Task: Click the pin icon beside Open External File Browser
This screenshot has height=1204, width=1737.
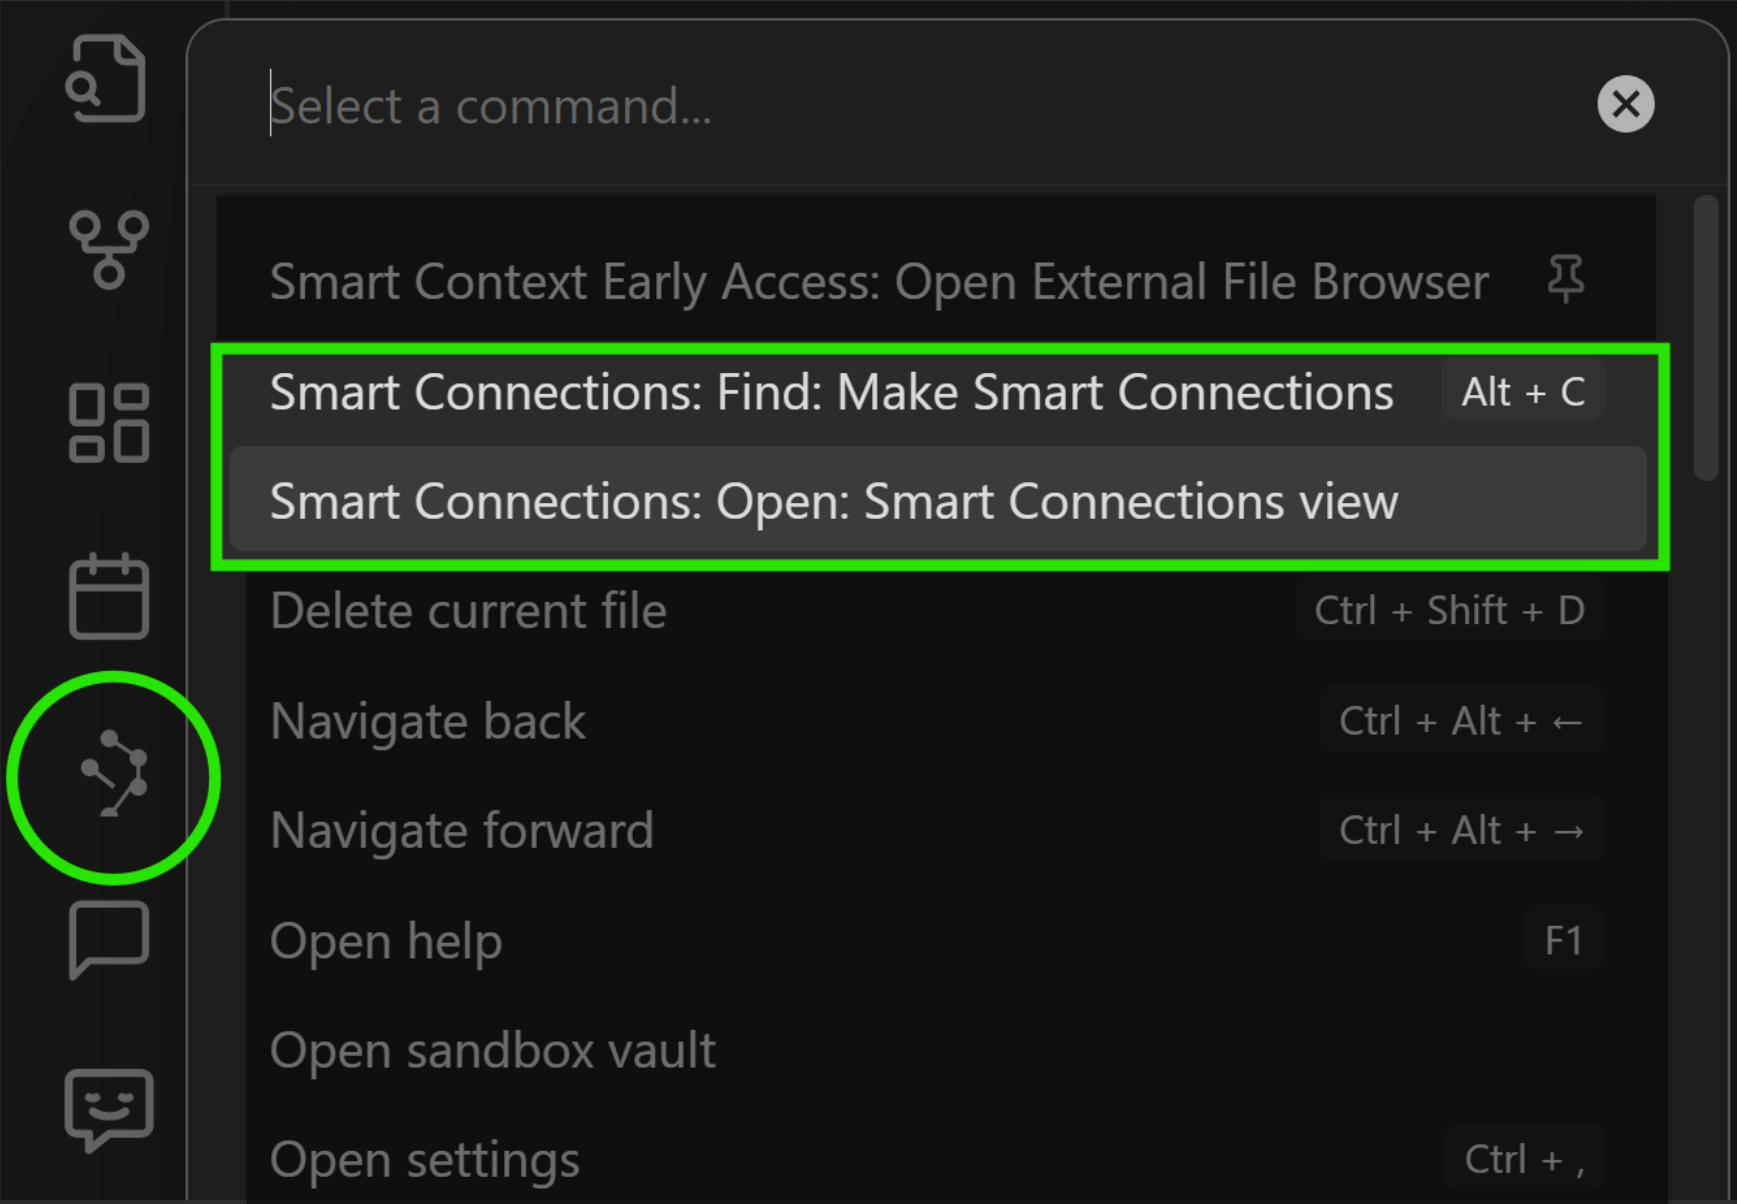Action: (x=1565, y=279)
